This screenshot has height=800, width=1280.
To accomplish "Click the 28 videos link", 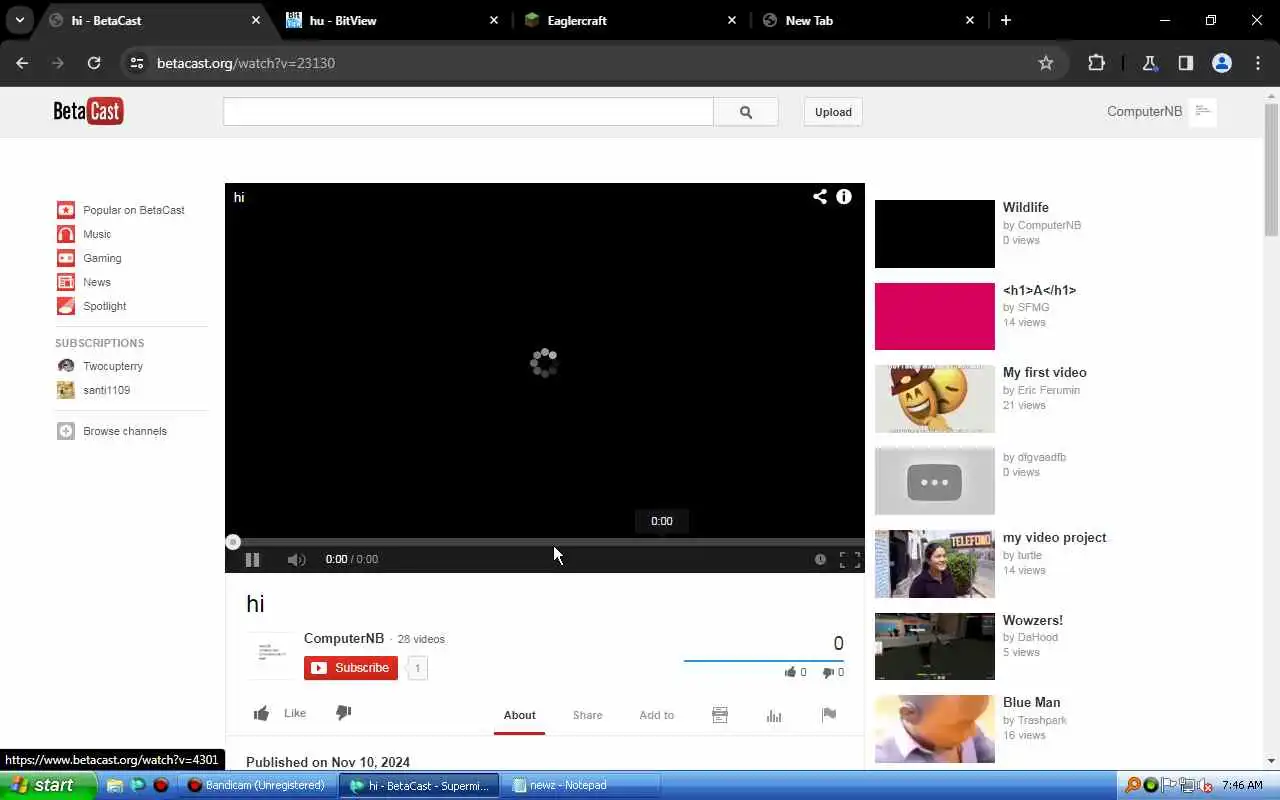I will tap(421, 639).
